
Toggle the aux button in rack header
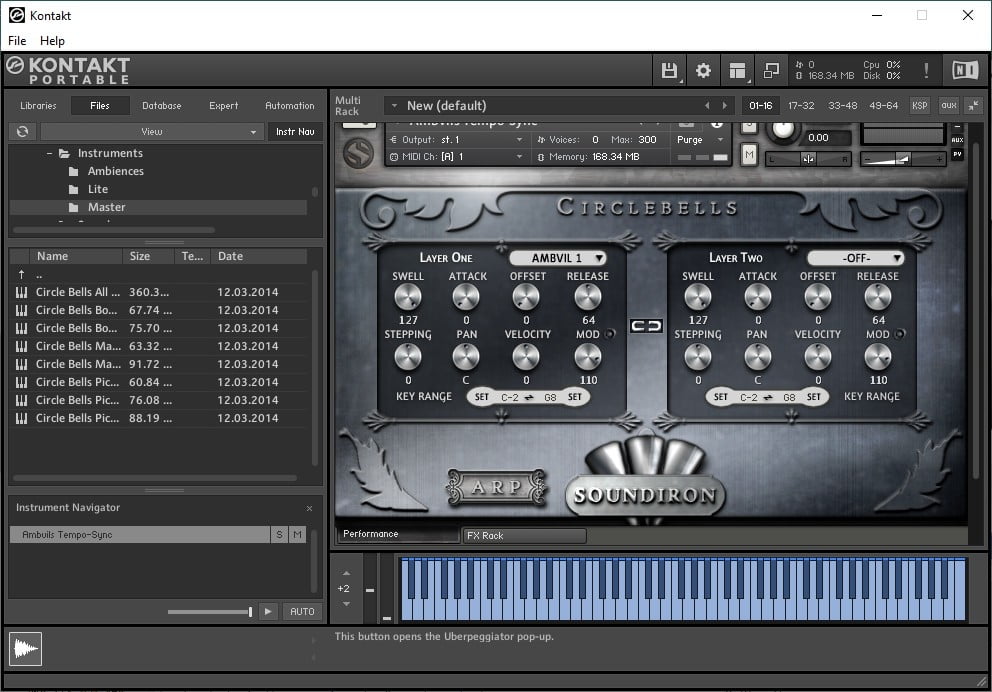[x=948, y=106]
